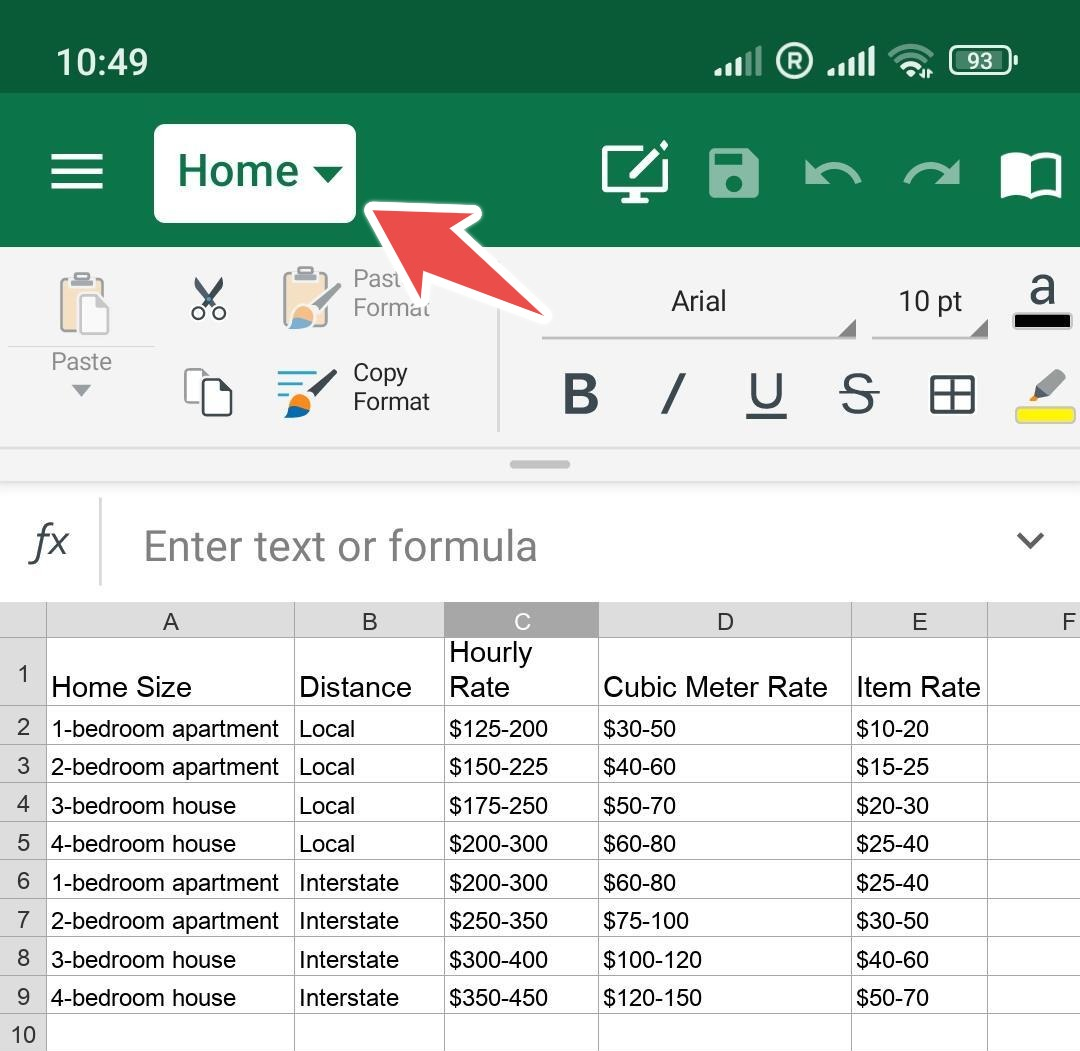Toggle italic formatting
Viewport: 1080px width, 1051px height.
(x=673, y=394)
